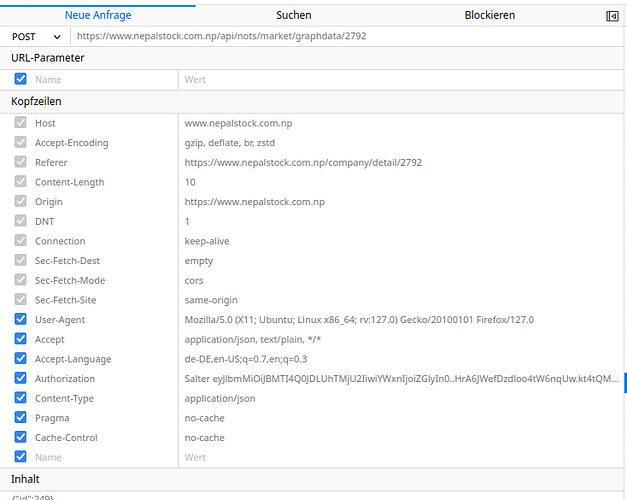Open the Suchen tab
The image size is (627, 500).
[x=293, y=15]
